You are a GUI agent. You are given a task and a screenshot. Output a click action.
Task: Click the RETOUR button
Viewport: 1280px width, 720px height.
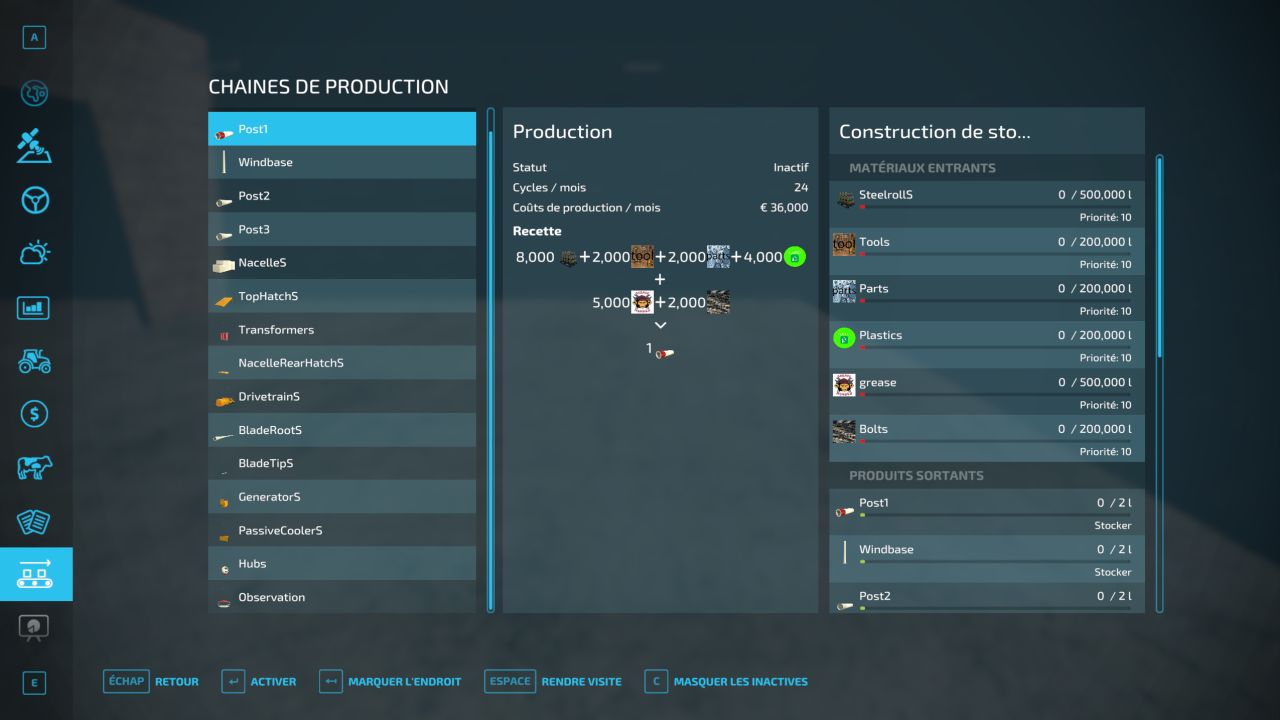[151, 682]
